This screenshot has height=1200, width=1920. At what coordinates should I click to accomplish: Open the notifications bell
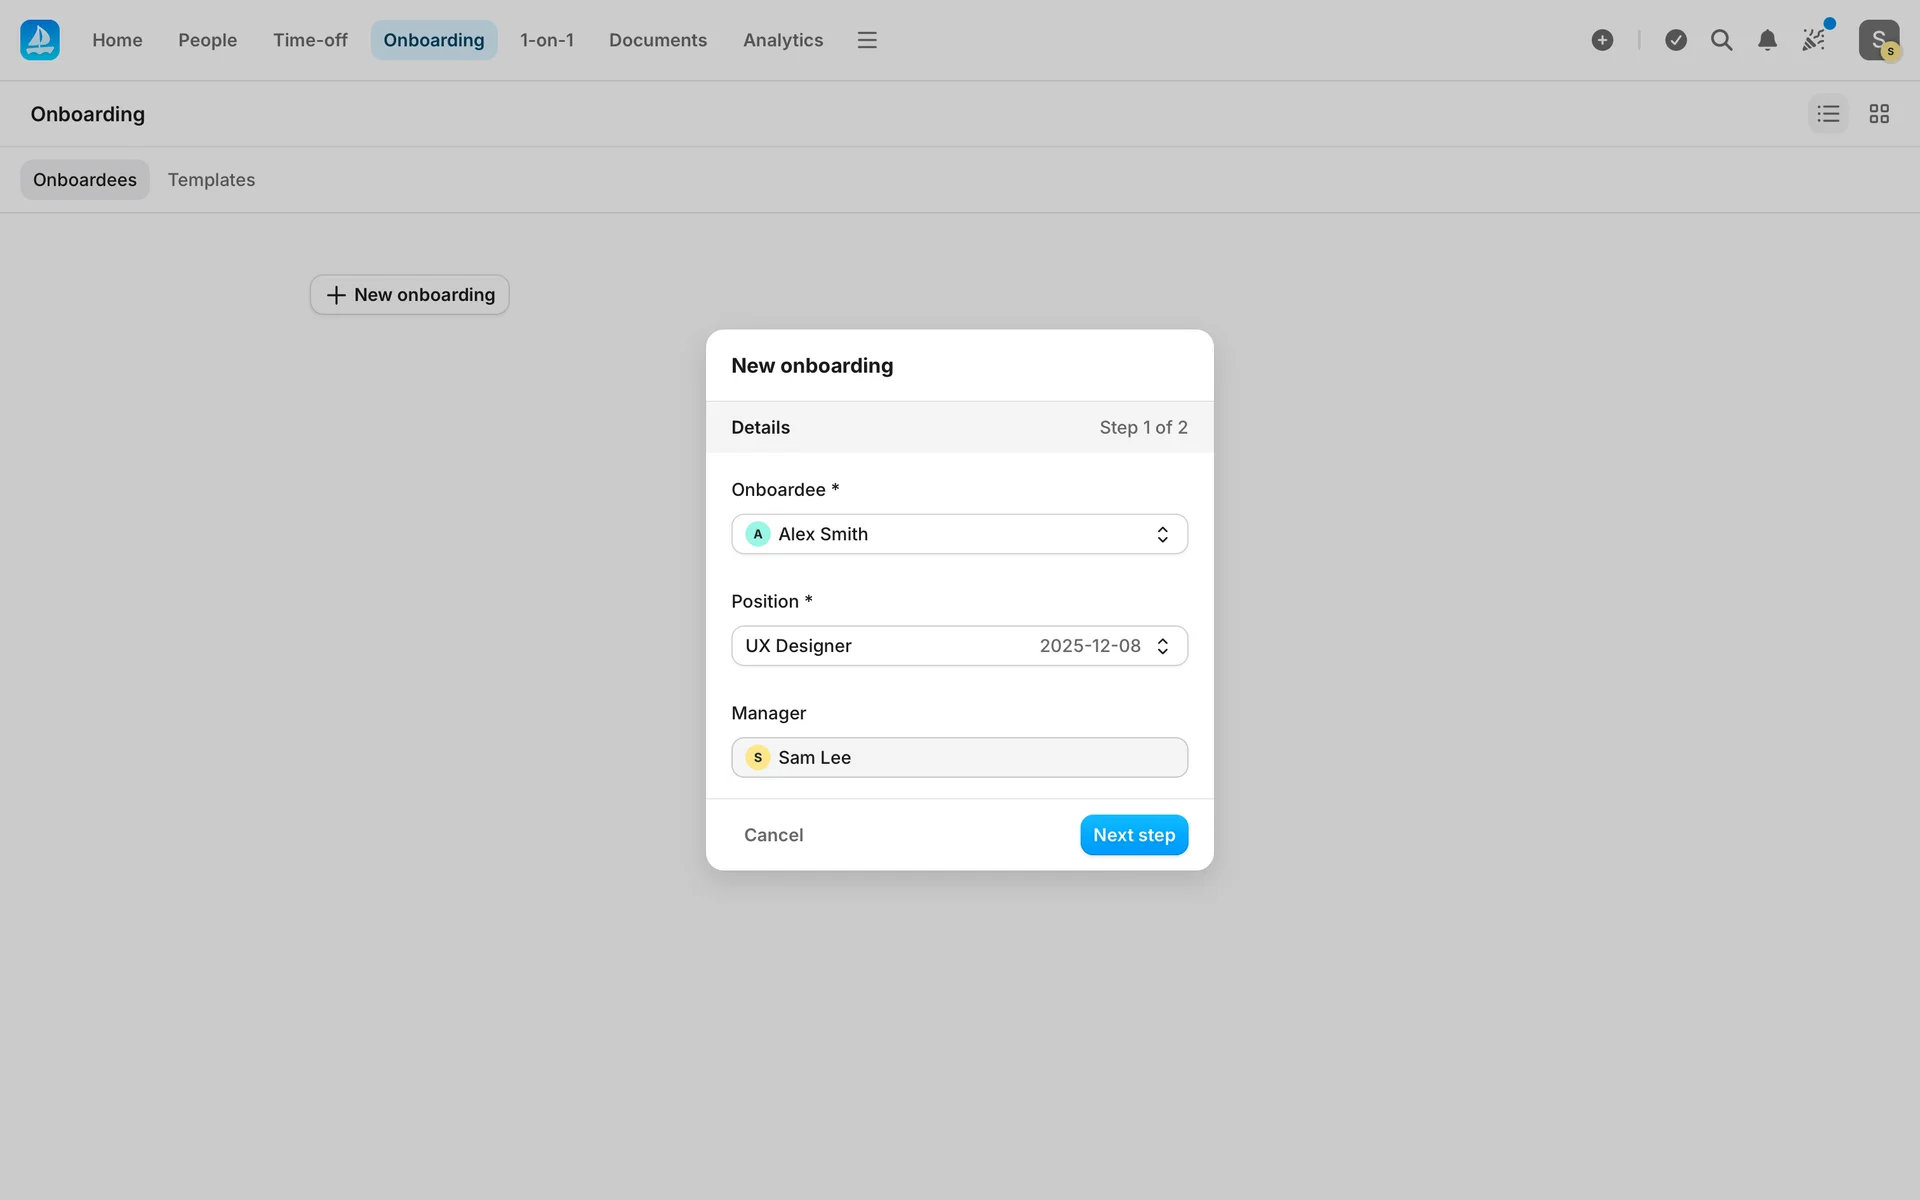point(1767,40)
